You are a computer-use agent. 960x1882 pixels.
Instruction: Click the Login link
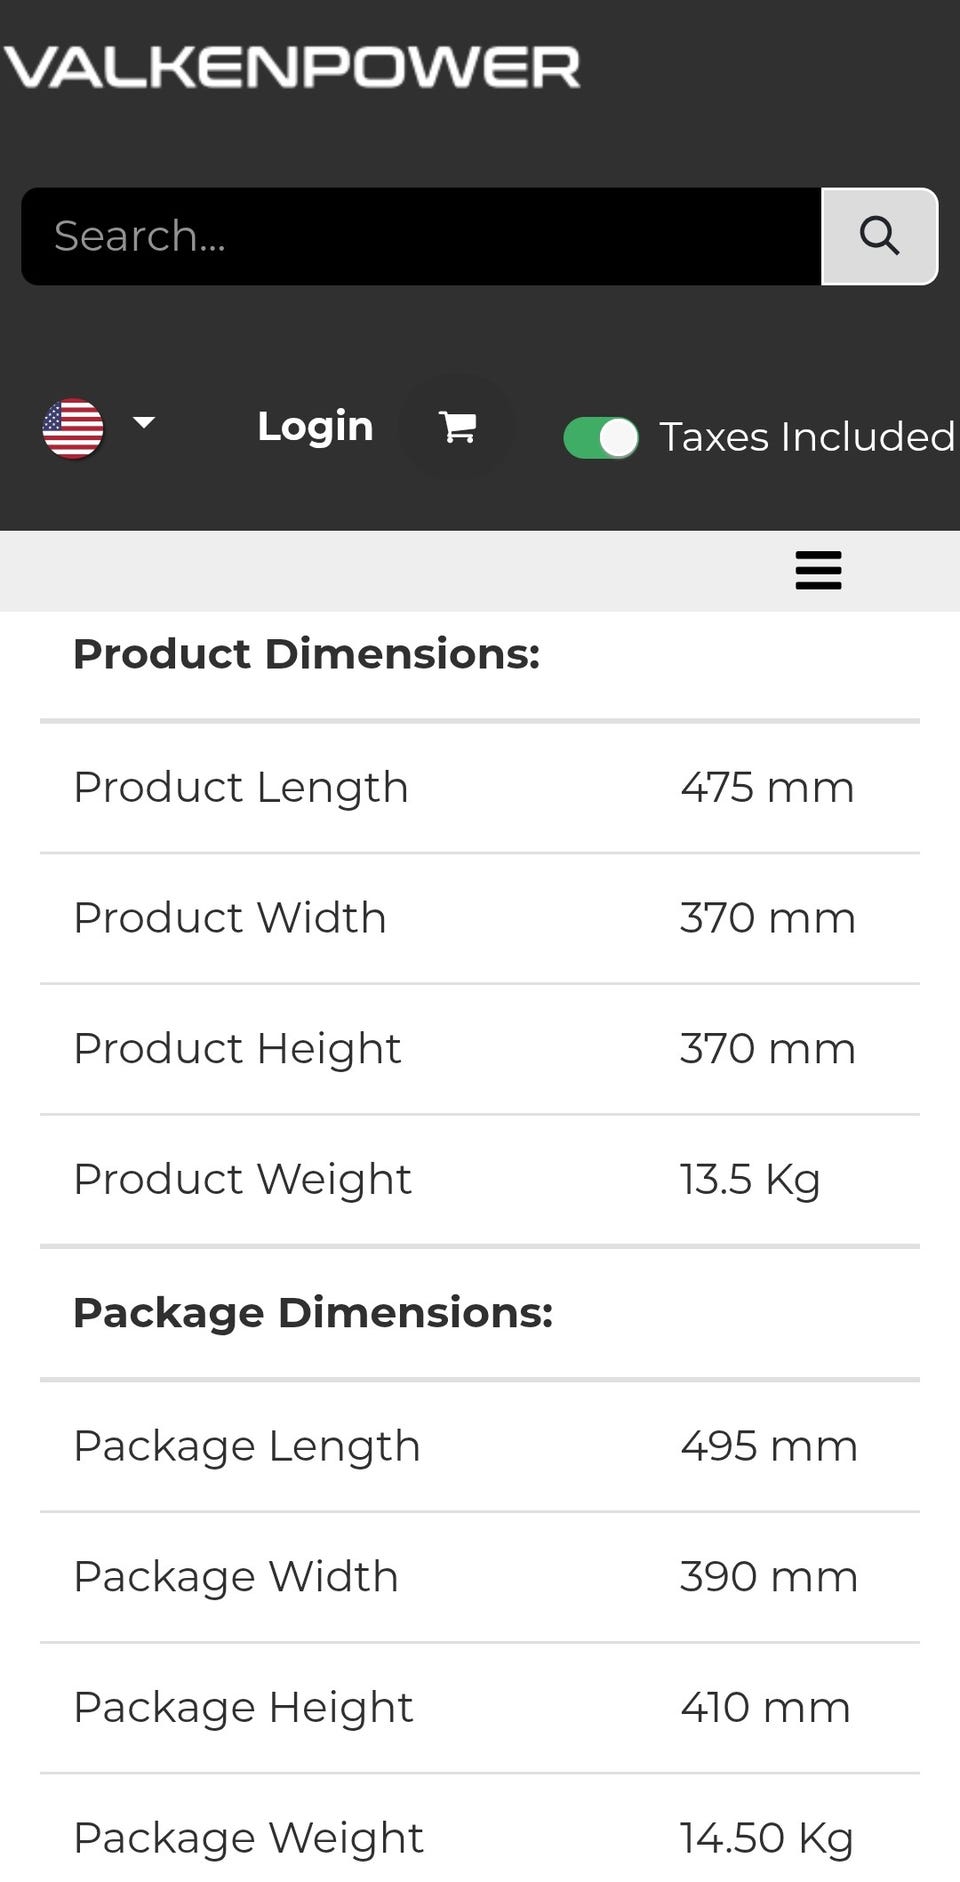(315, 426)
